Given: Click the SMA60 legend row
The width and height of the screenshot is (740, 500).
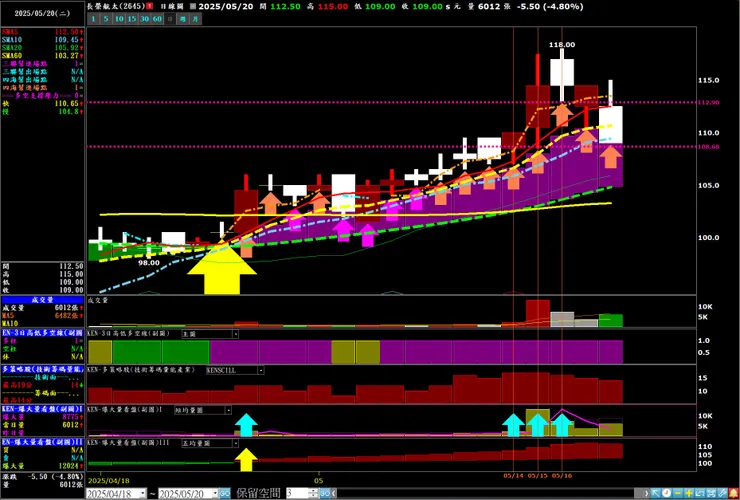Looking at the screenshot, I should [x=42, y=56].
